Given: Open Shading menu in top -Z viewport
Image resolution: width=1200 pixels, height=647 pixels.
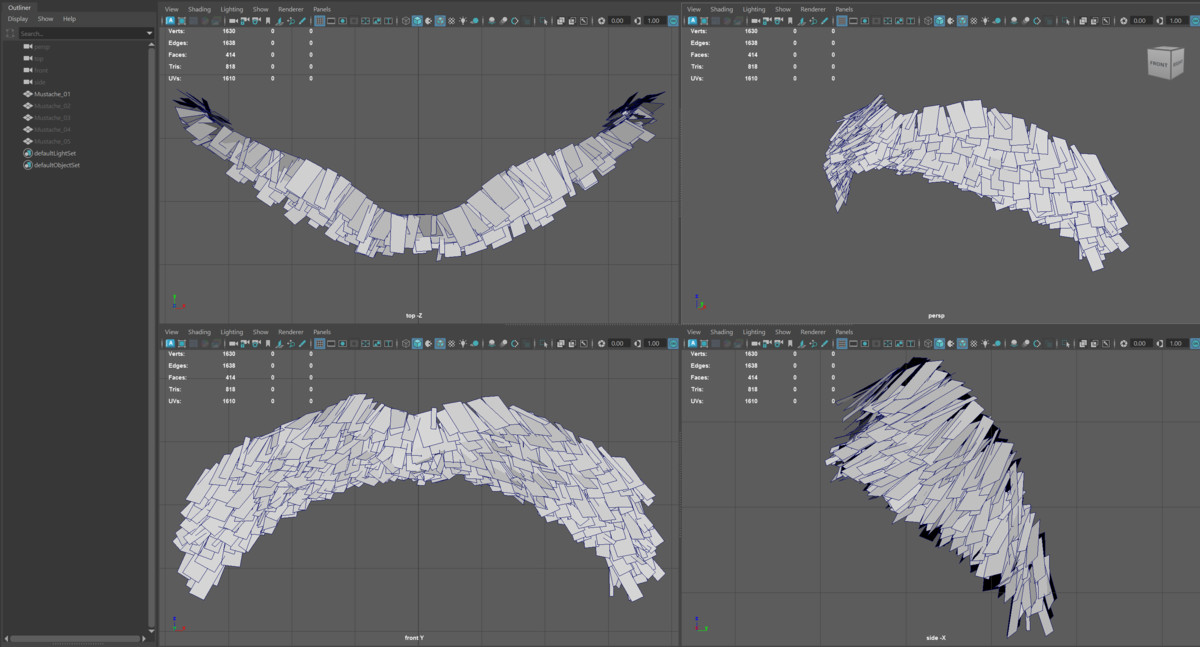Looking at the screenshot, I should tap(199, 9).
